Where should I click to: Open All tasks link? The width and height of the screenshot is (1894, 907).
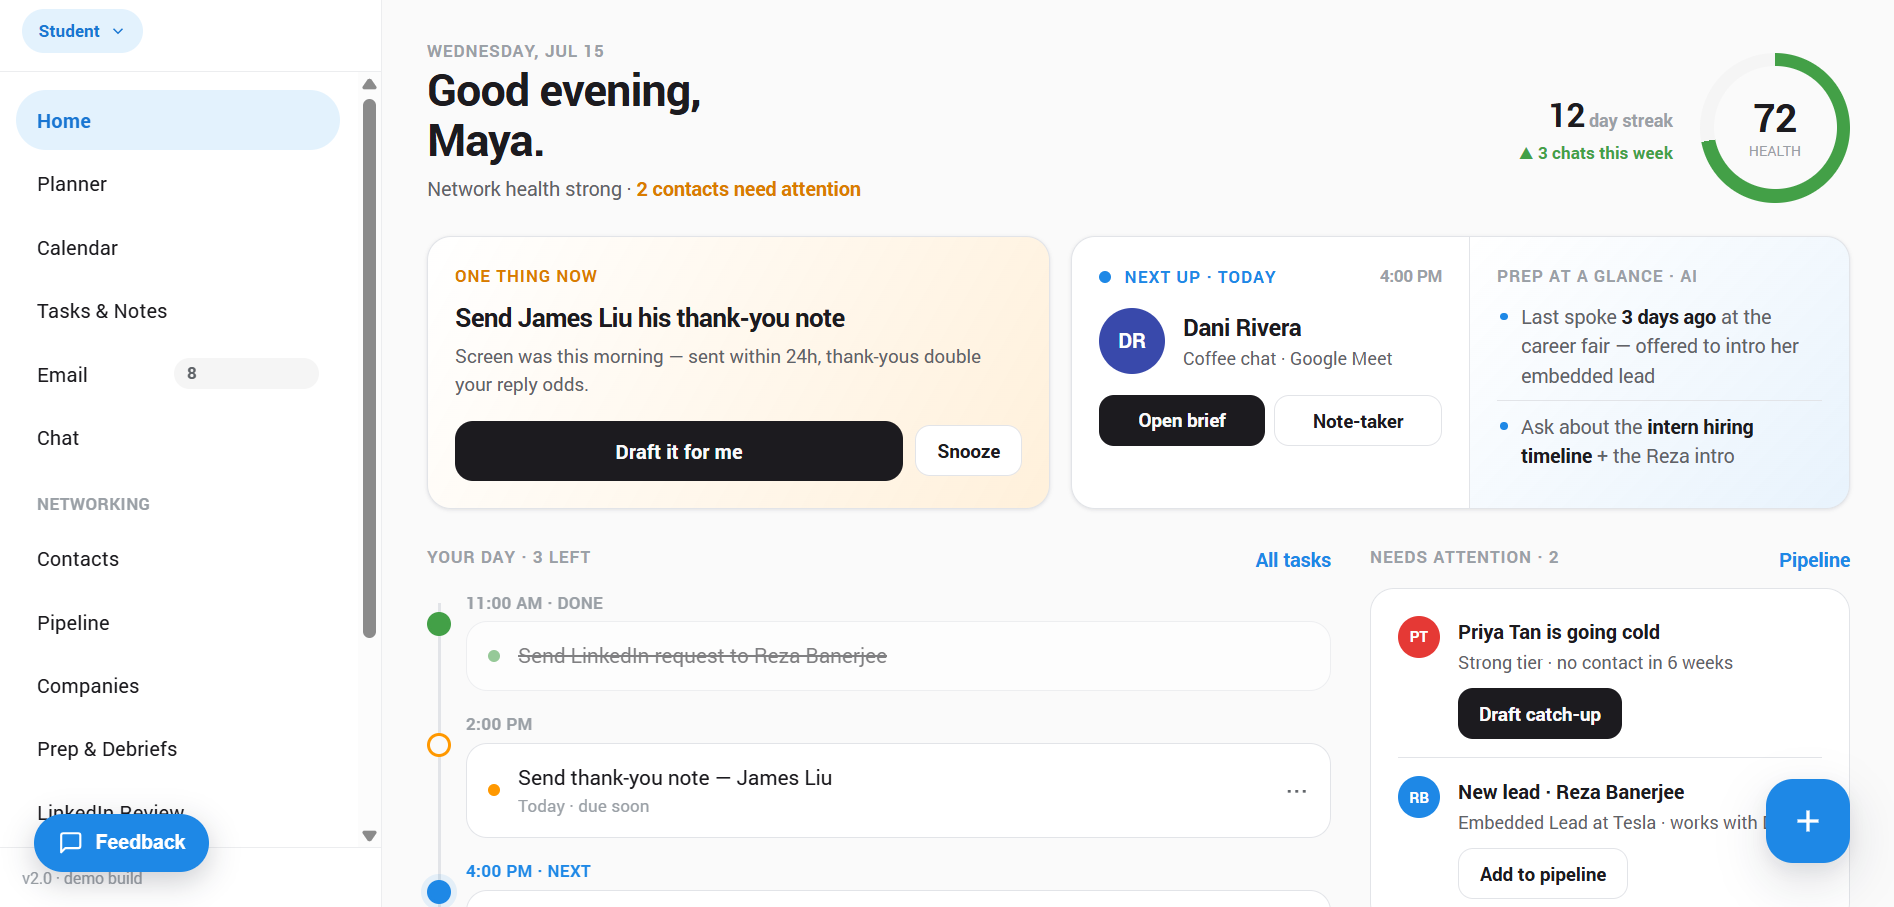point(1293,560)
